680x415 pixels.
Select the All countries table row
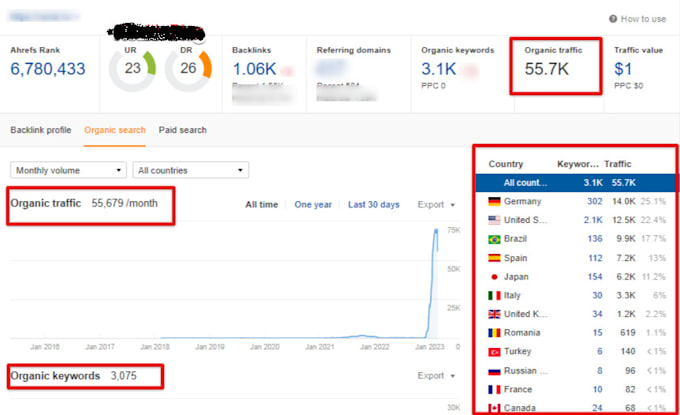coord(576,183)
